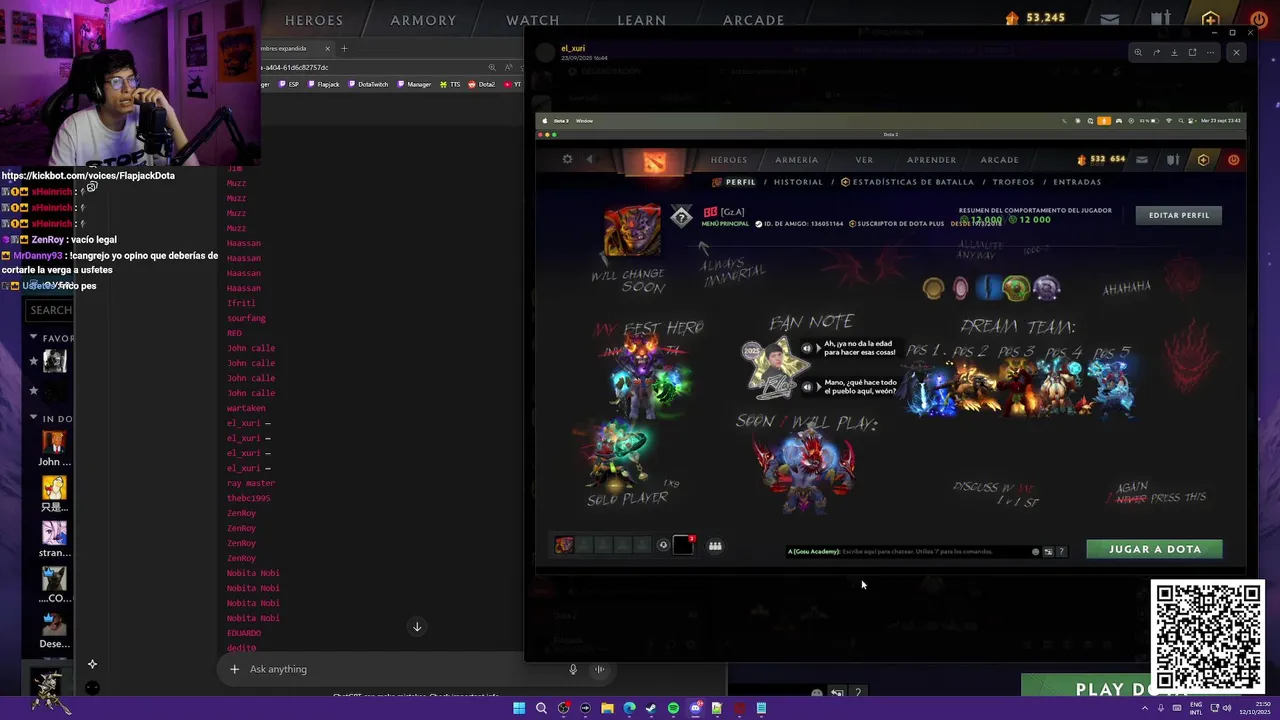
Task: Click the chat emoticon icon at bottom
Action: [x=817, y=692]
